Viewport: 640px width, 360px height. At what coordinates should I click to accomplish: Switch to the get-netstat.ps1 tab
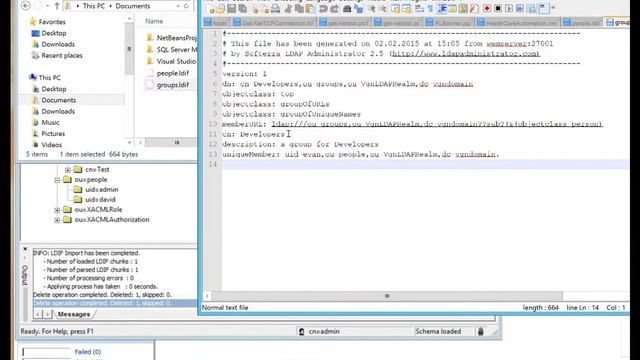pyautogui.click(x=344, y=22)
